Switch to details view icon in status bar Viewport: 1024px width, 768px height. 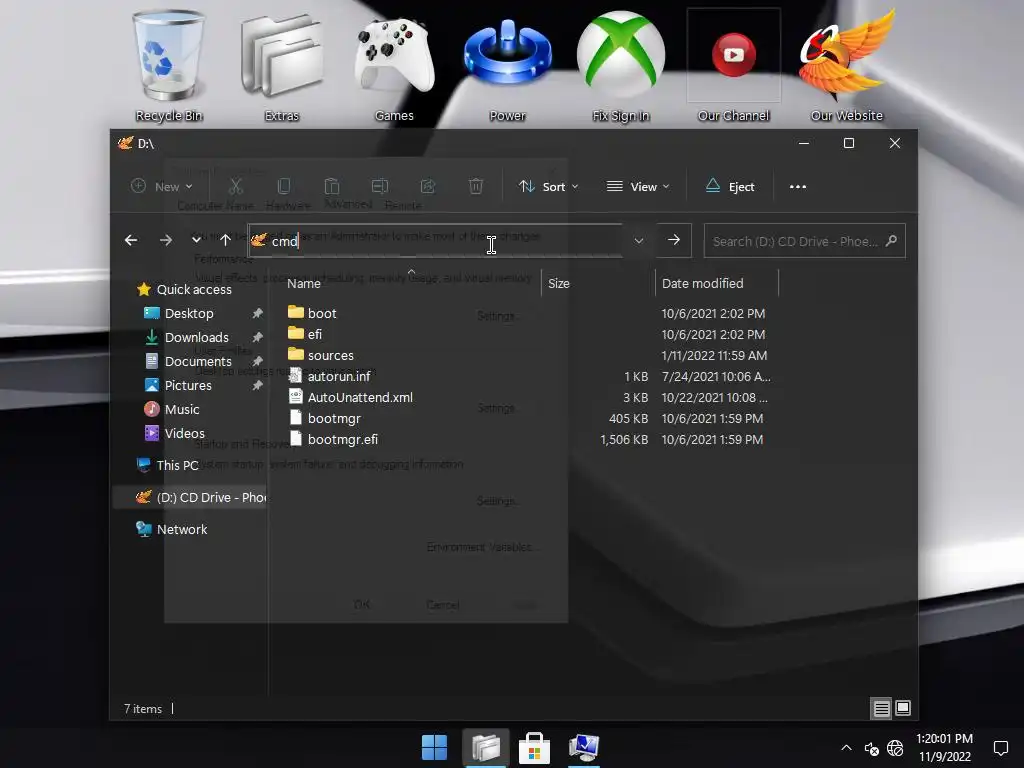(882, 709)
